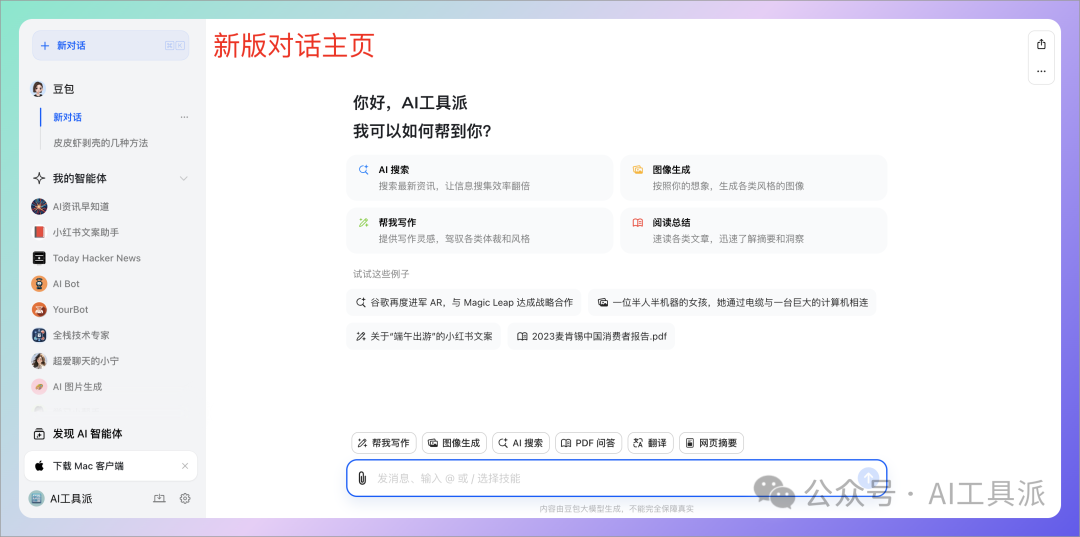
Task: Open example 2023麦肯锡中国消费者报告.pdf
Action: pos(591,337)
